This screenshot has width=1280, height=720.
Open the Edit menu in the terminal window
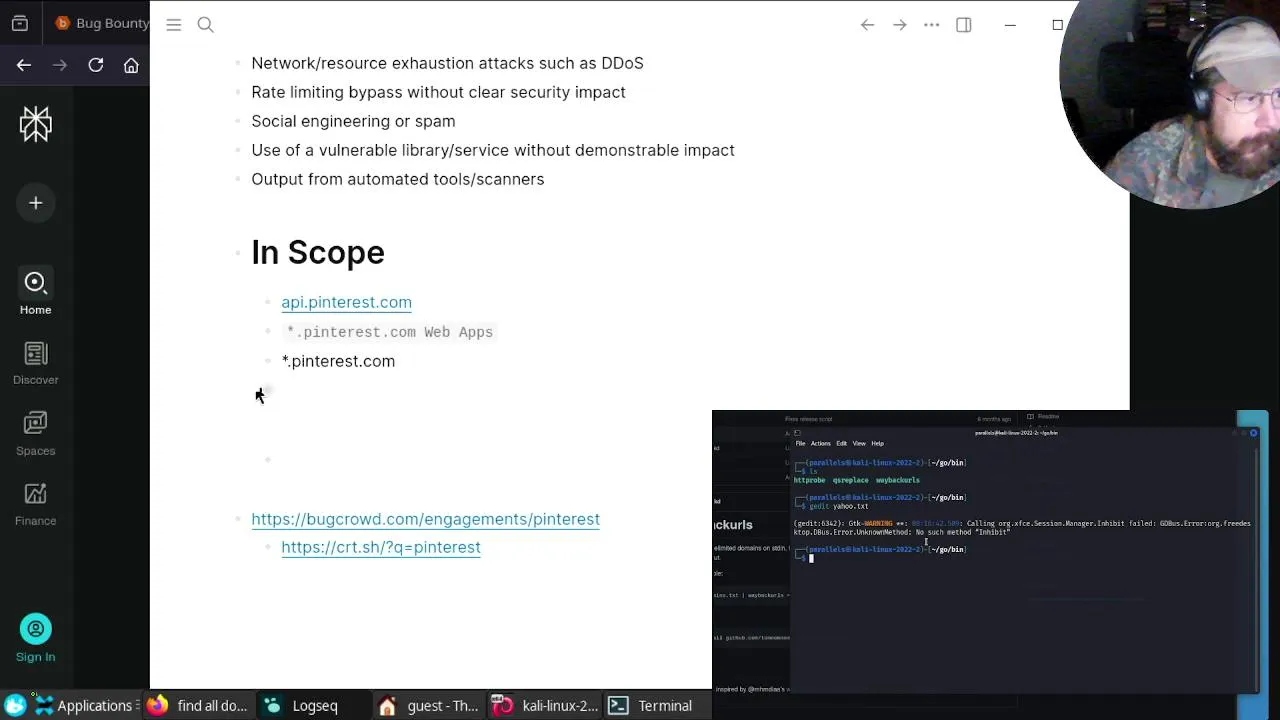[841, 443]
